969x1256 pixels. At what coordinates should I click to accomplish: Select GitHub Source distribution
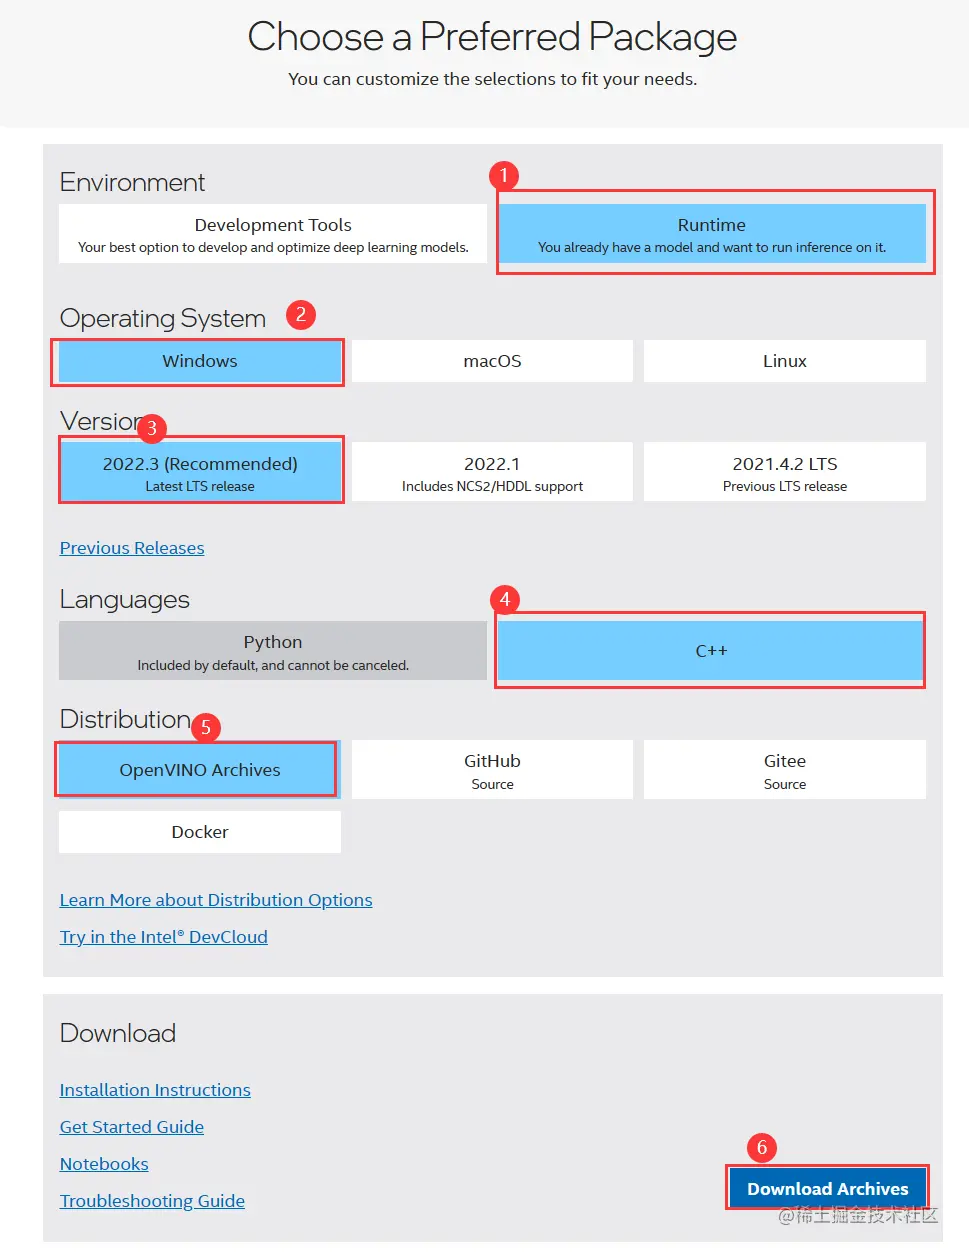point(492,770)
